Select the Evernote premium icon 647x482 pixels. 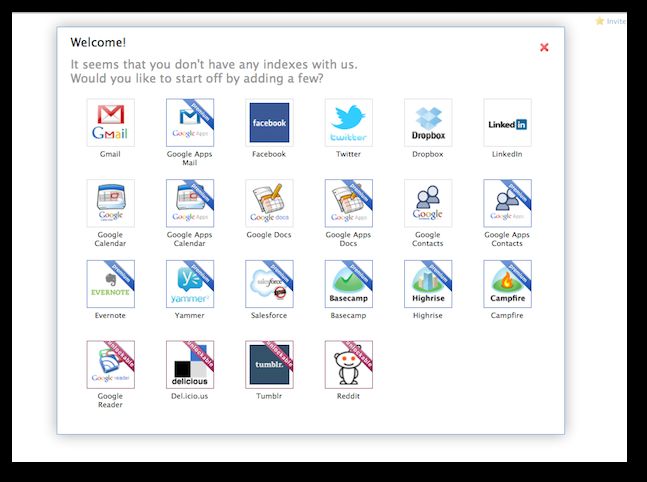111,284
